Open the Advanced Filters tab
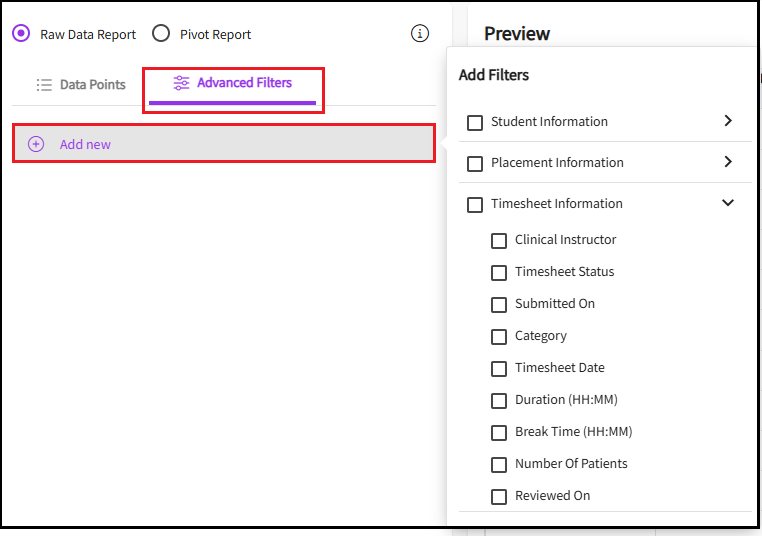Viewport: 762px width, 536px height. pos(233,83)
